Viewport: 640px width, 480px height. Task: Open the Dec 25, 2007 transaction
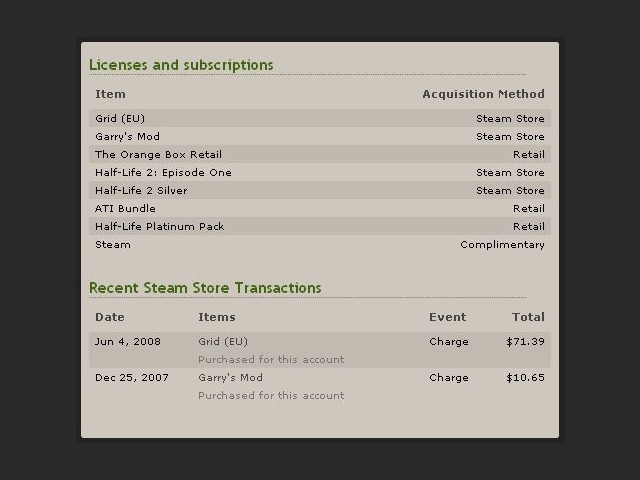320,386
